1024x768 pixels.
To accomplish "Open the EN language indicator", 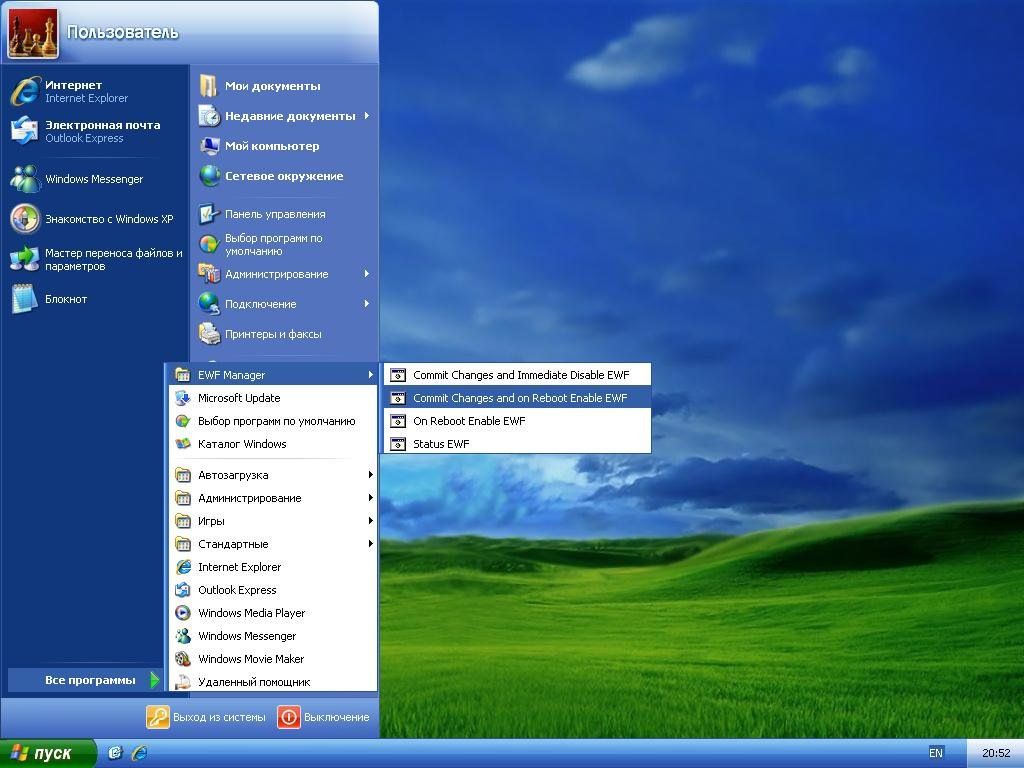I will pyautogui.click(x=936, y=753).
